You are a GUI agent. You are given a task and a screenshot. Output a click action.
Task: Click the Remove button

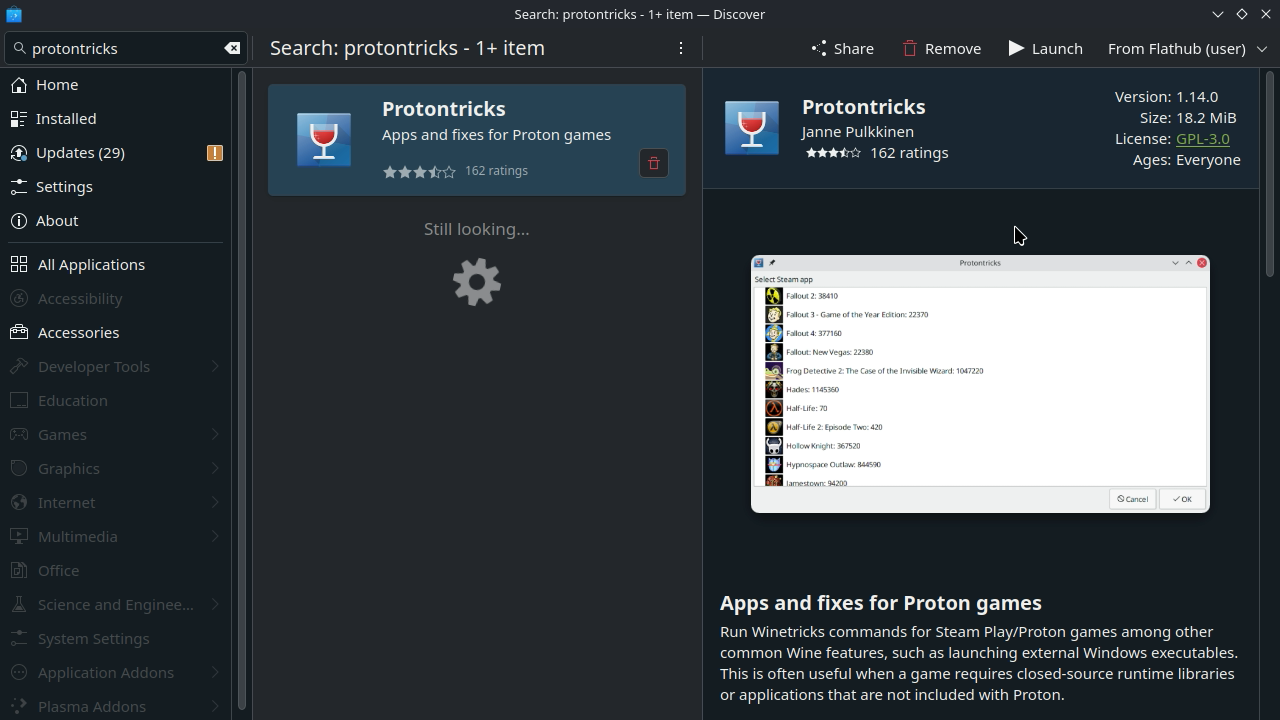pos(941,48)
